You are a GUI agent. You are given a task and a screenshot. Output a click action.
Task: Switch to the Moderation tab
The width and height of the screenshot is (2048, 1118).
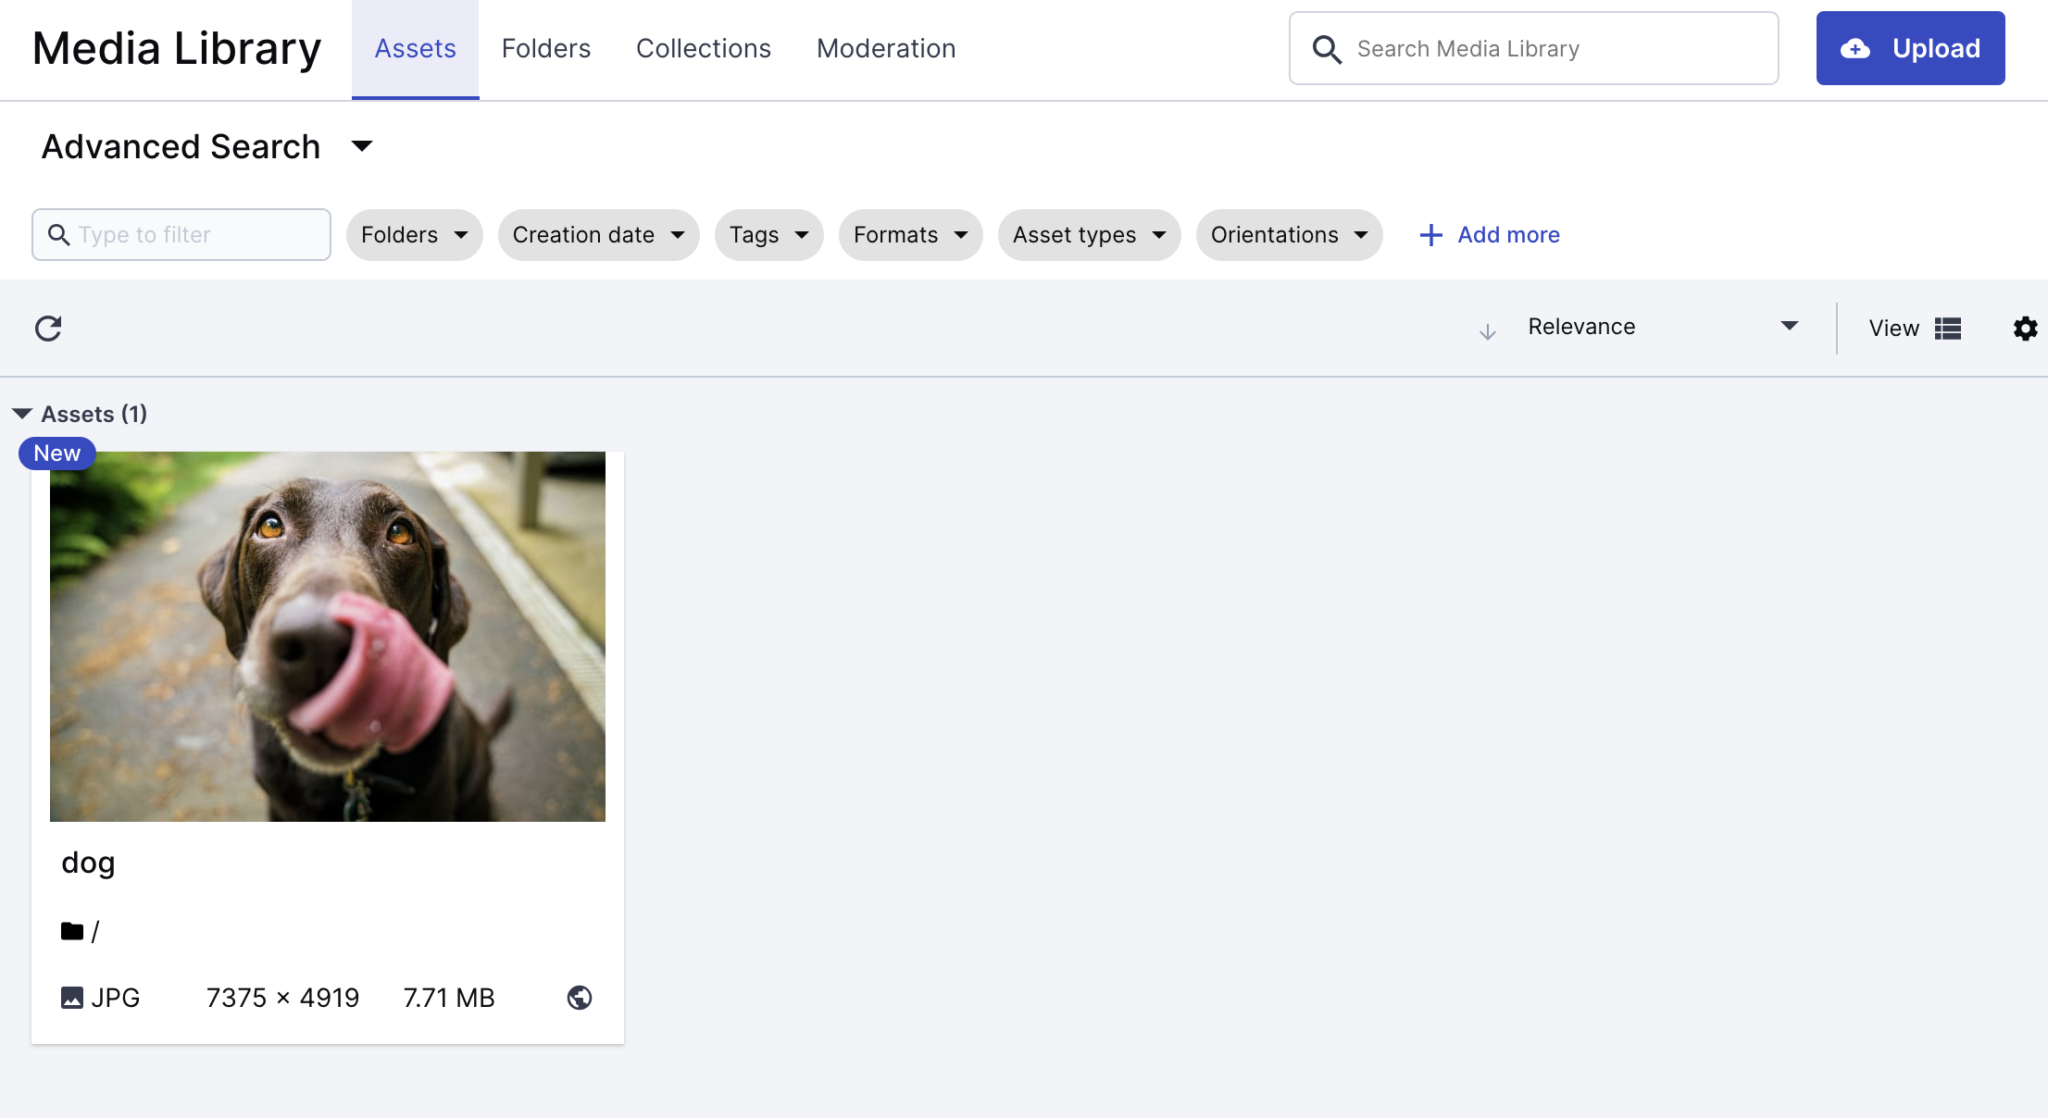[885, 49]
